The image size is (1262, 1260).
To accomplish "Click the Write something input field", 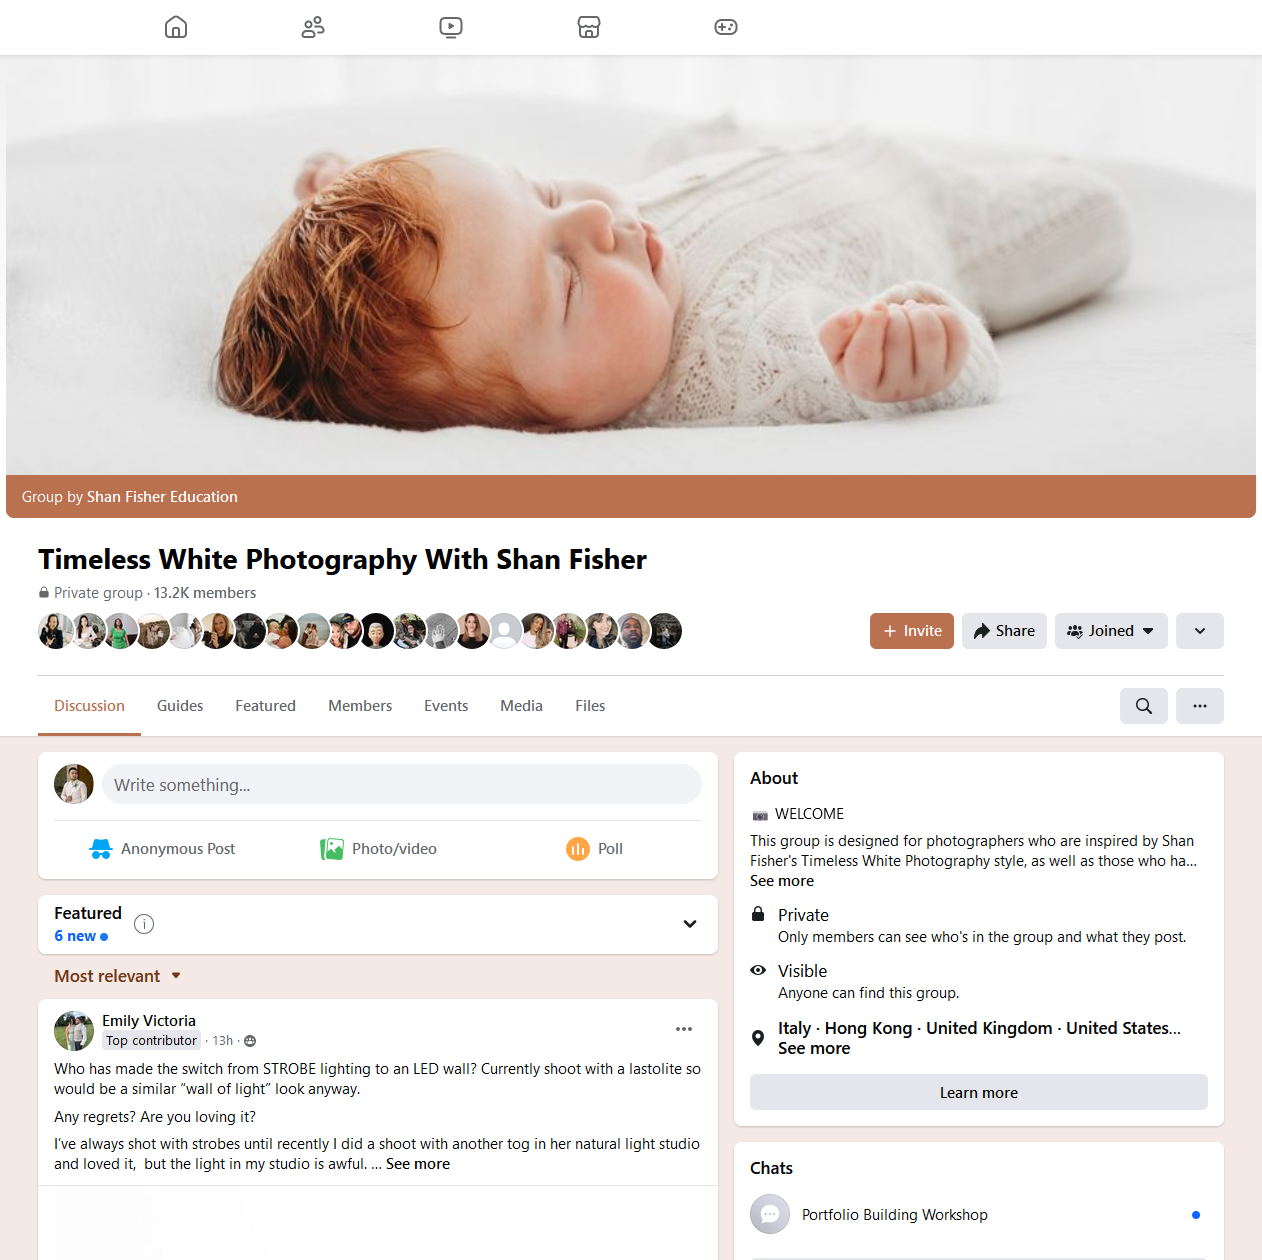I will pos(402,784).
